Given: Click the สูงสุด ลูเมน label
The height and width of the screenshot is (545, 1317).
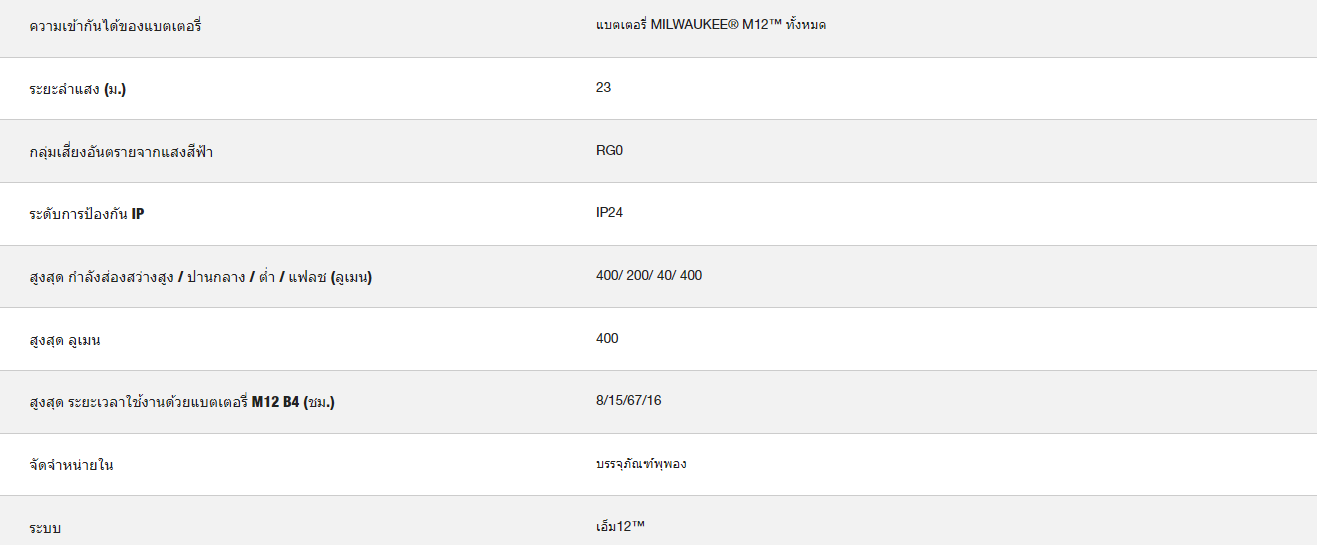Looking at the screenshot, I should 65,340.
